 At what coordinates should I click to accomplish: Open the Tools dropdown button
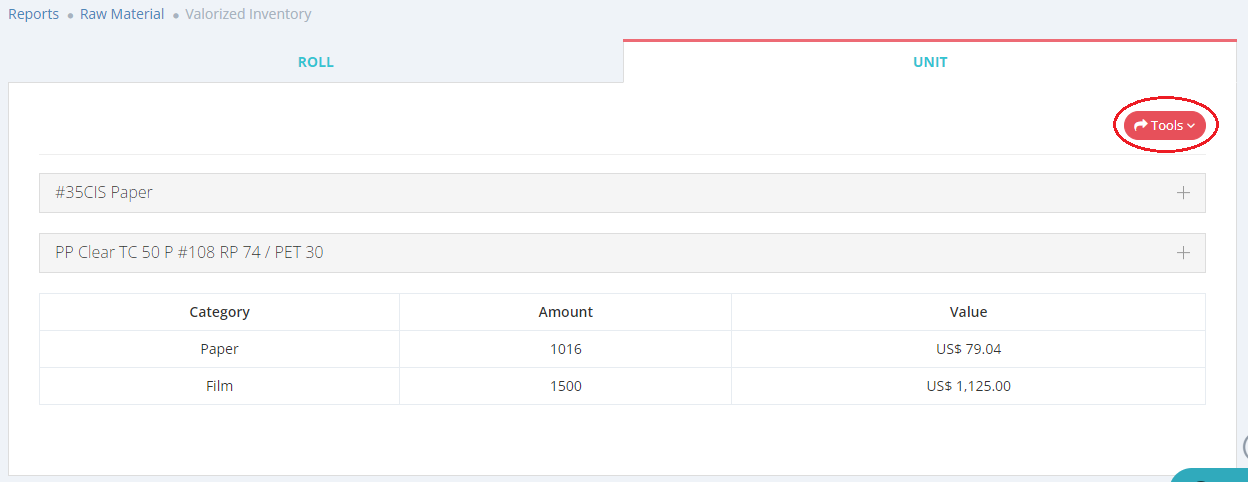click(x=1164, y=126)
